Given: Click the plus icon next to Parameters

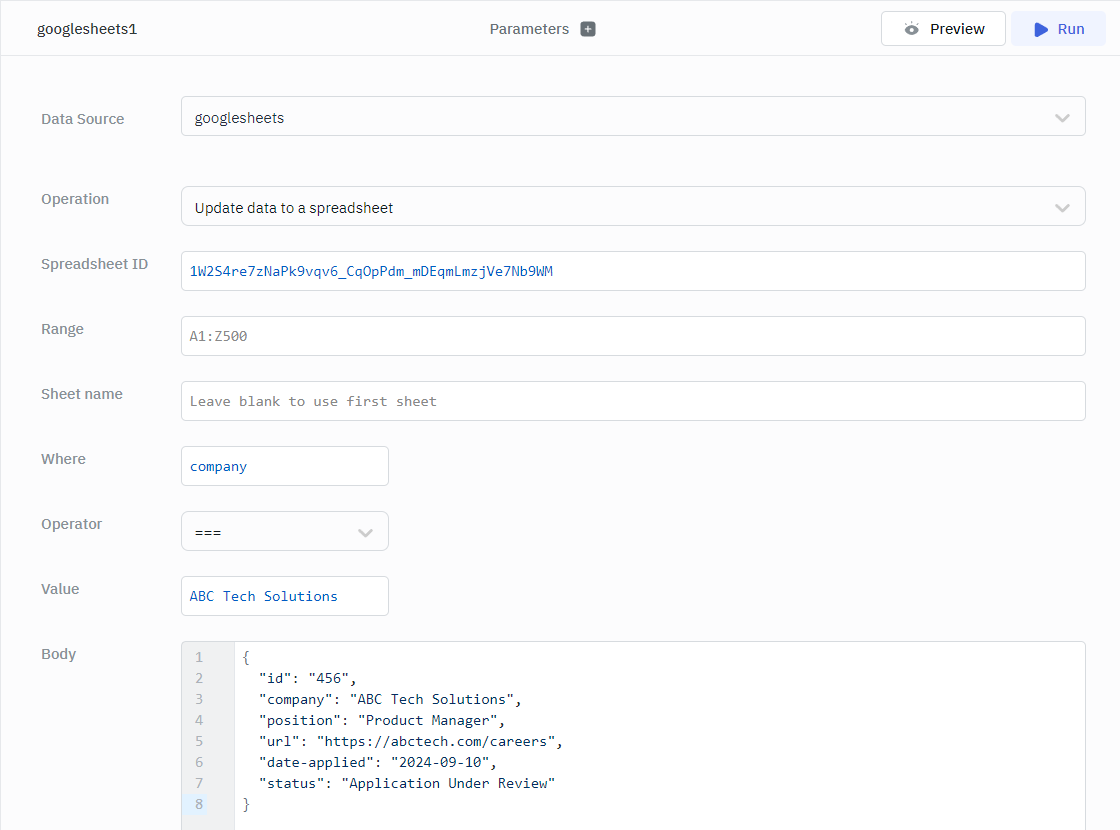Looking at the screenshot, I should pyautogui.click(x=588, y=29).
